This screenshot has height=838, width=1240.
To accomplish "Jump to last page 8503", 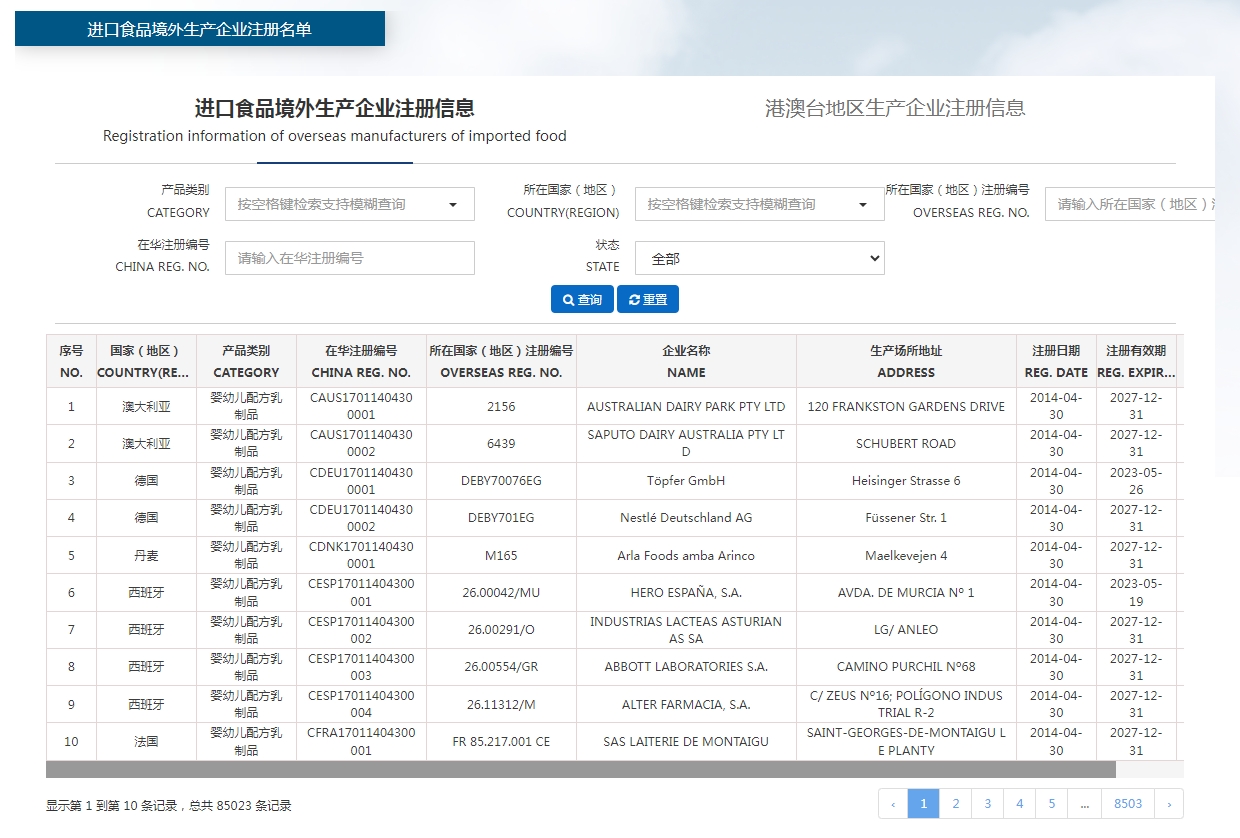I will click(x=1128, y=804).
